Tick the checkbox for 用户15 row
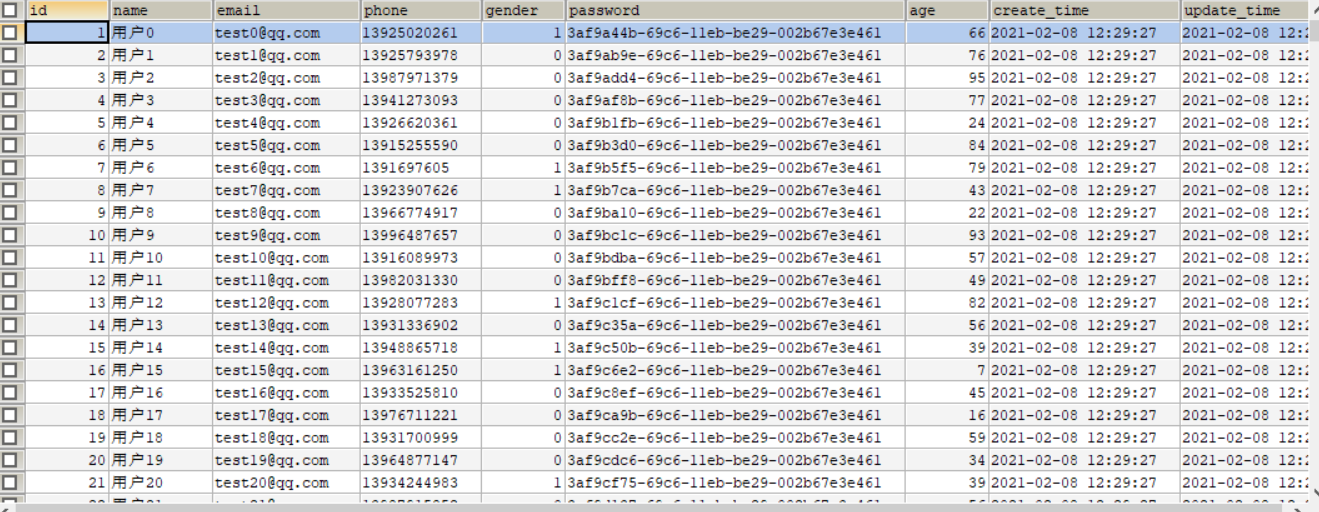Image resolution: width=1319 pixels, height=512 pixels. 10,370
